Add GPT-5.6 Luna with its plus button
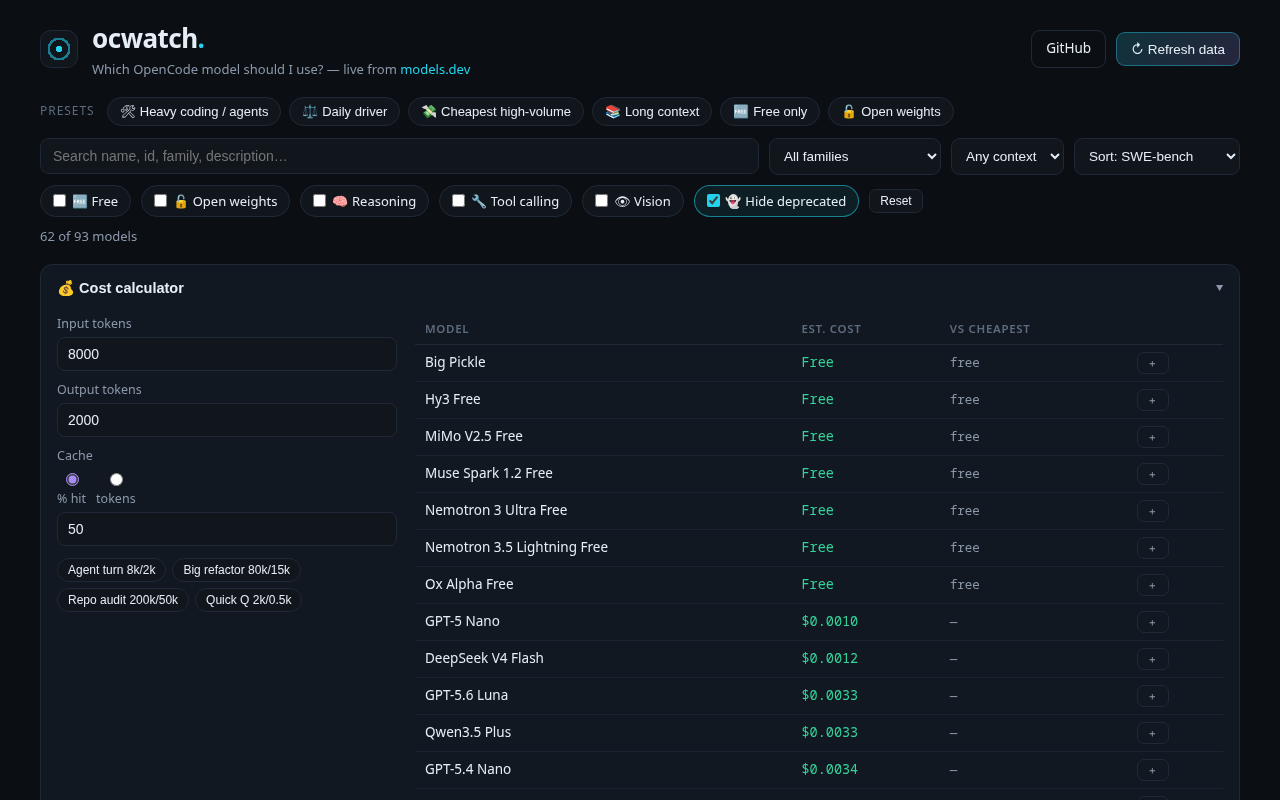 (x=1152, y=696)
